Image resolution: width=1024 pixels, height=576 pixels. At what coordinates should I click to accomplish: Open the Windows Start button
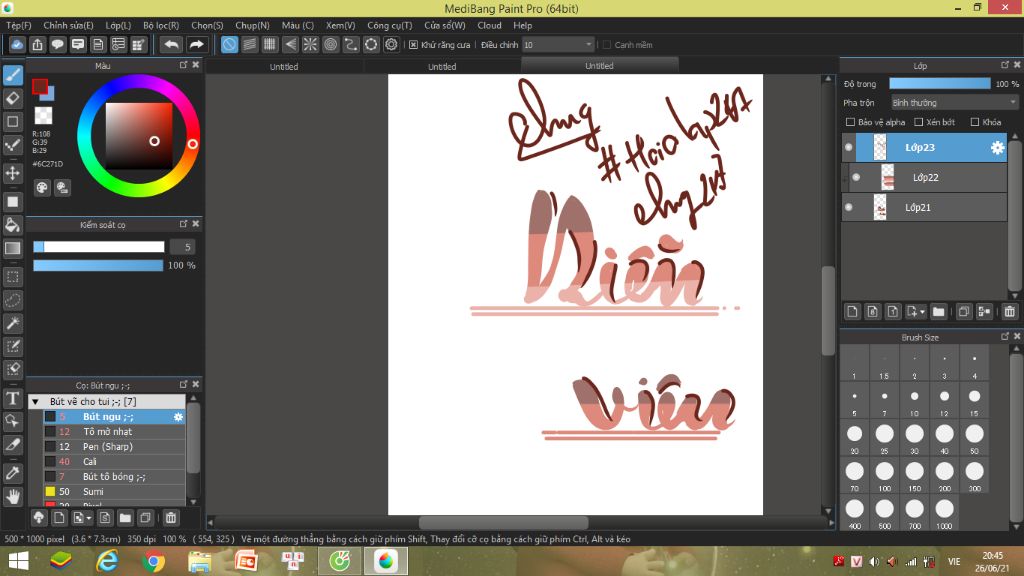[x=18, y=561]
